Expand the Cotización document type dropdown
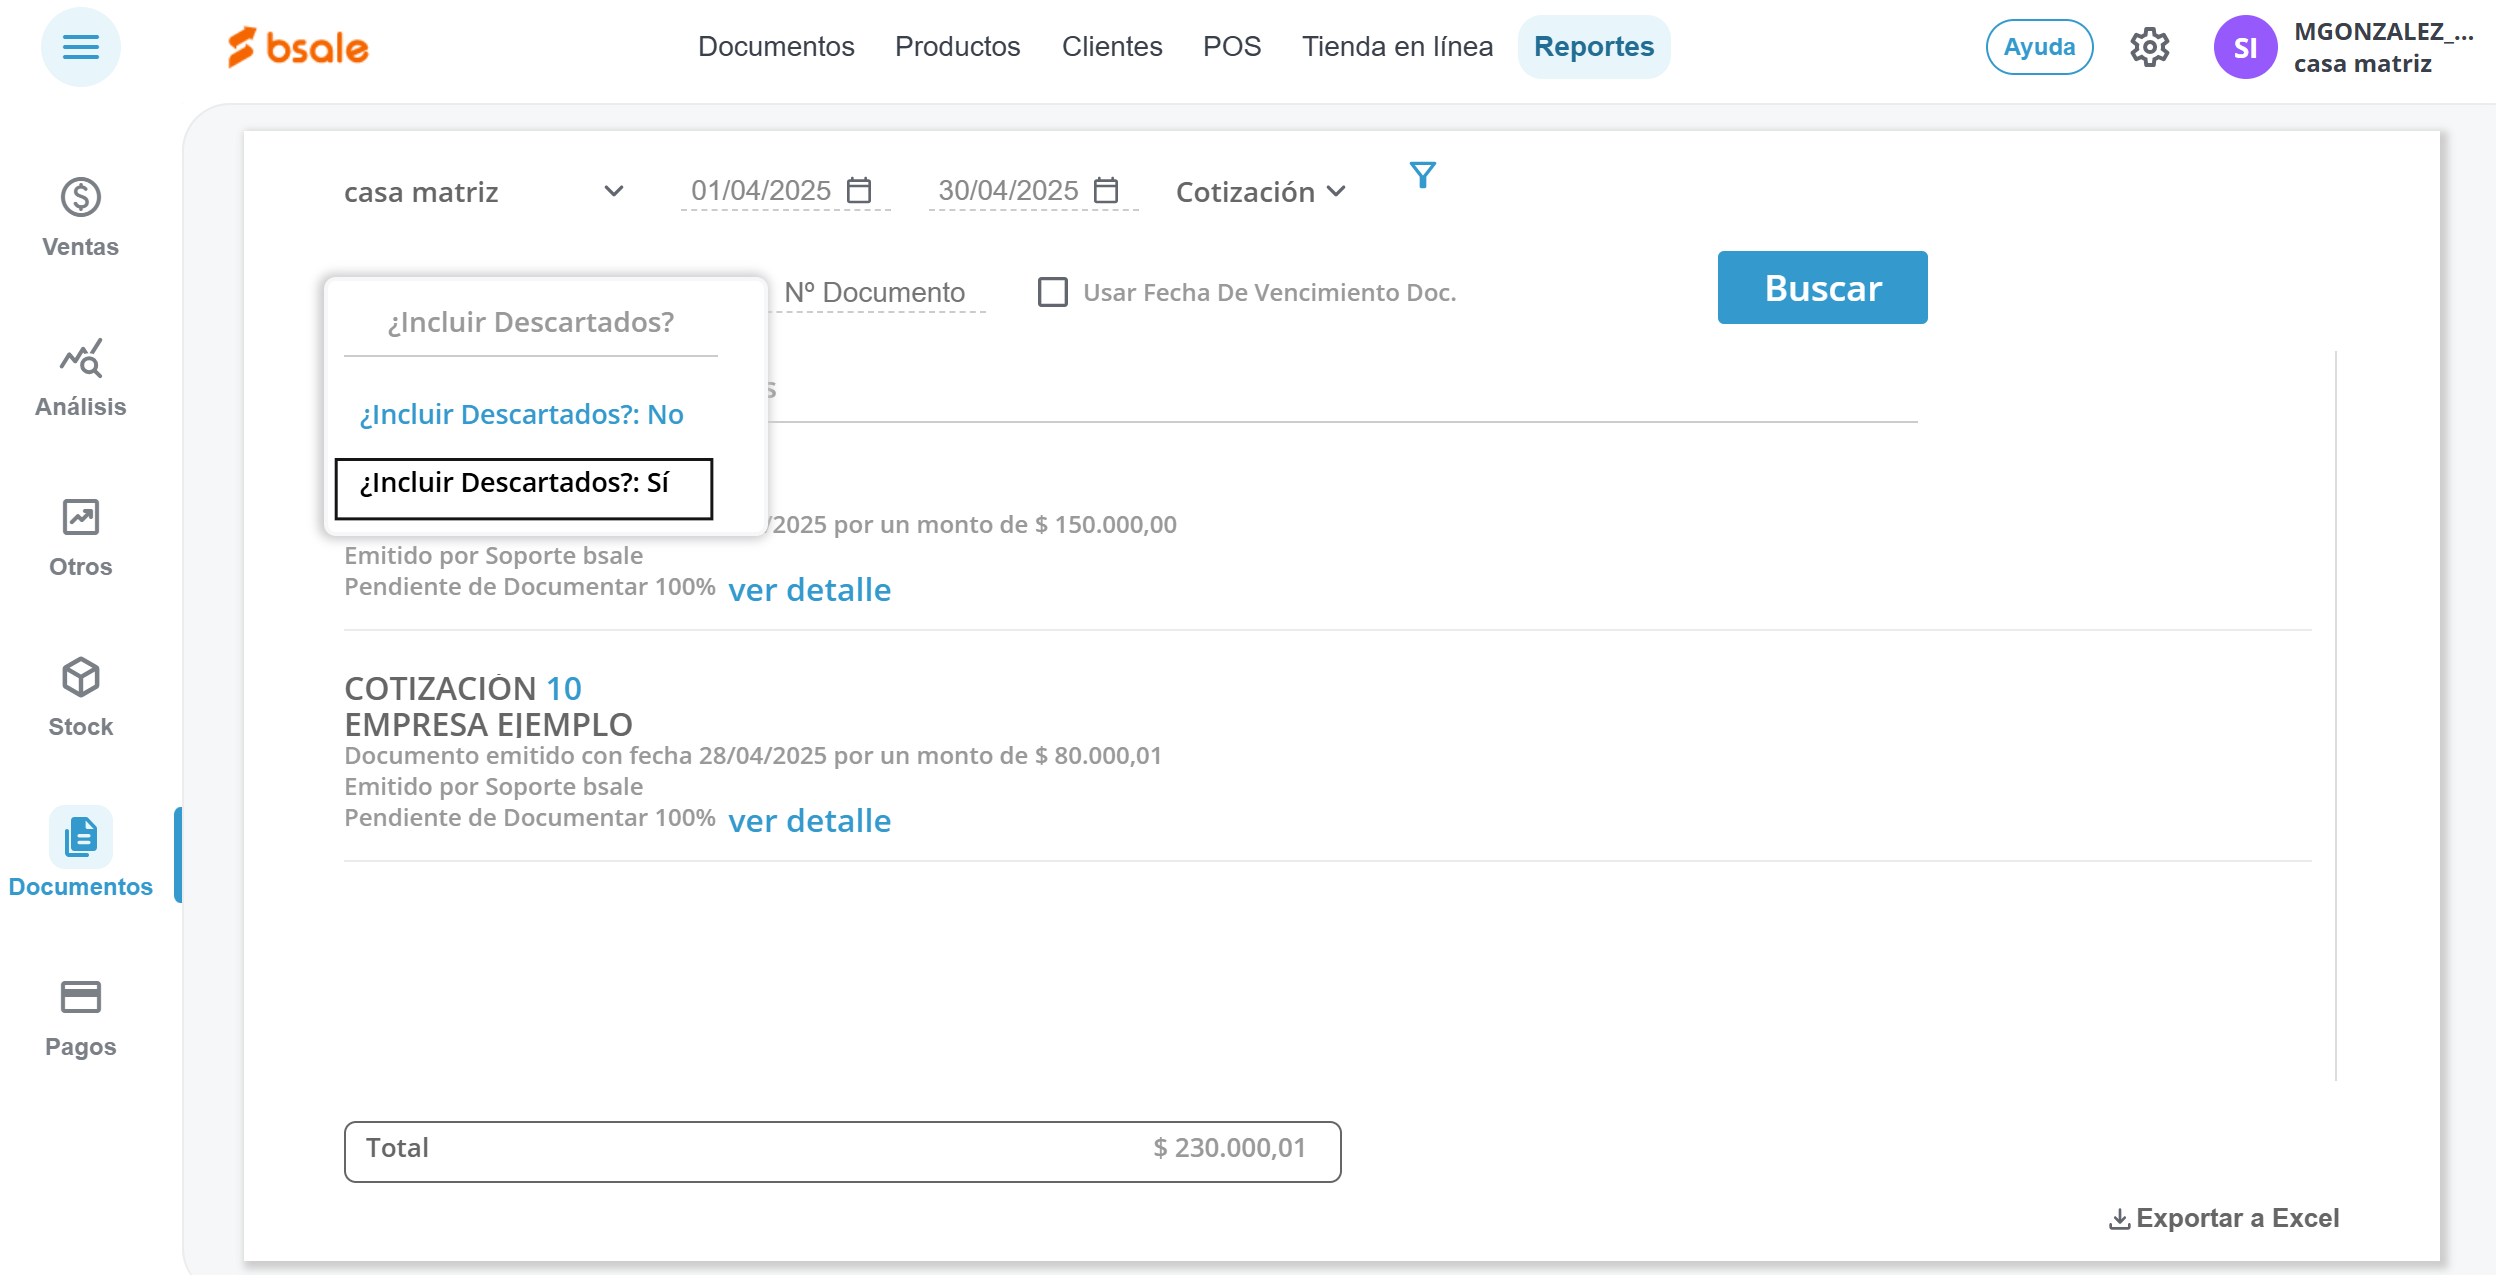 1260,192
